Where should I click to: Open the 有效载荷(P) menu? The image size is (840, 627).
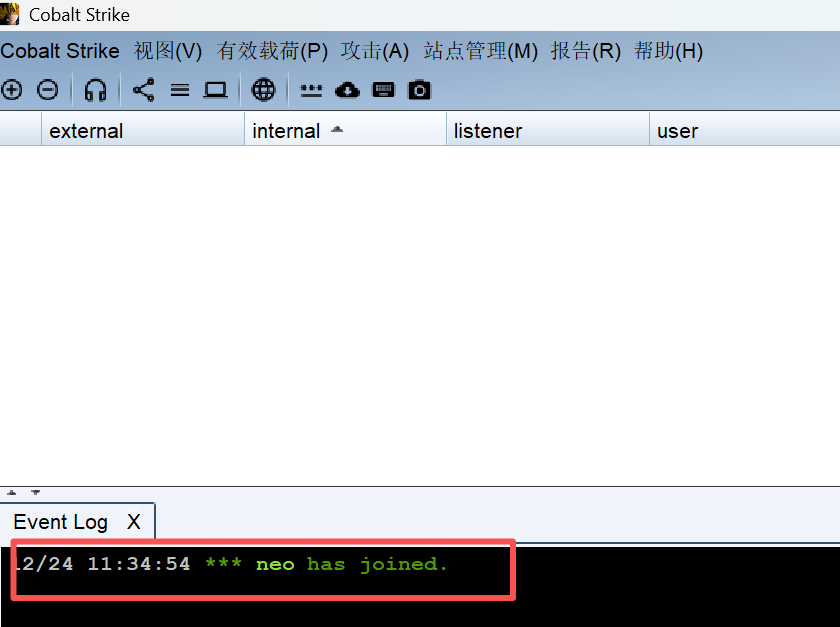tap(272, 51)
